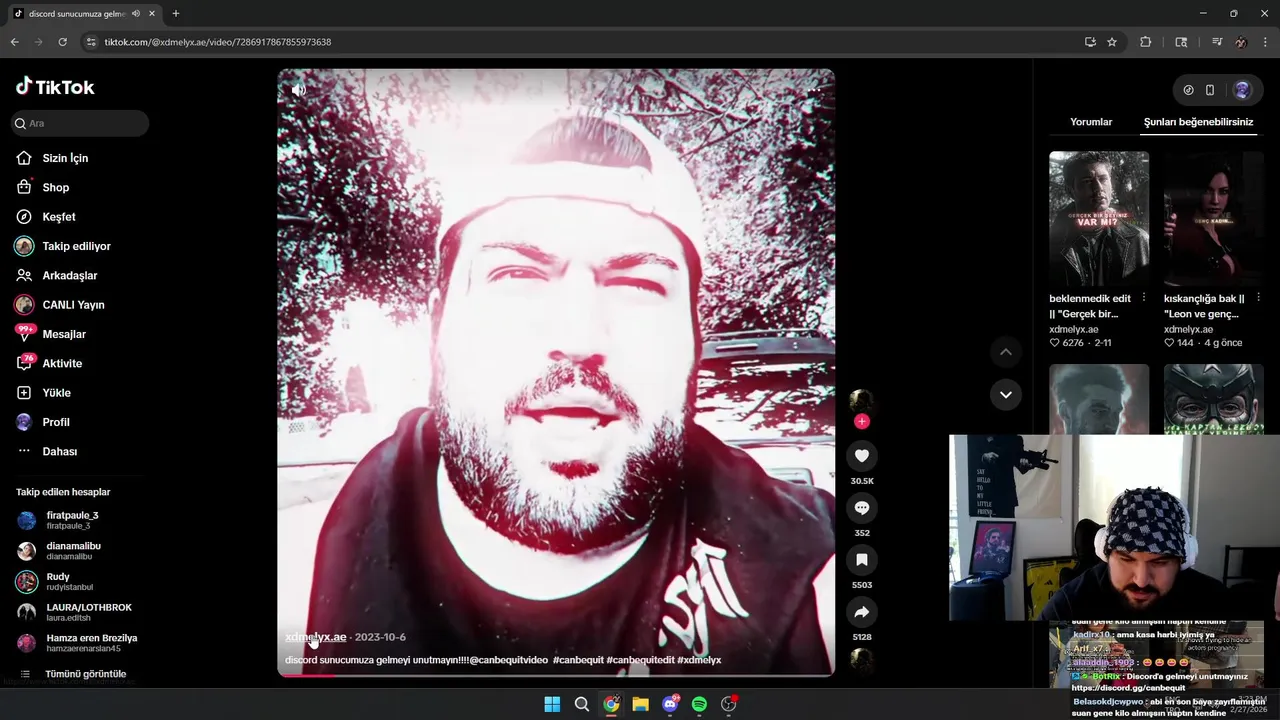The image size is (1280, 720).
Task: Switch to Yorumlar tab
Action: pos(1091,122)
